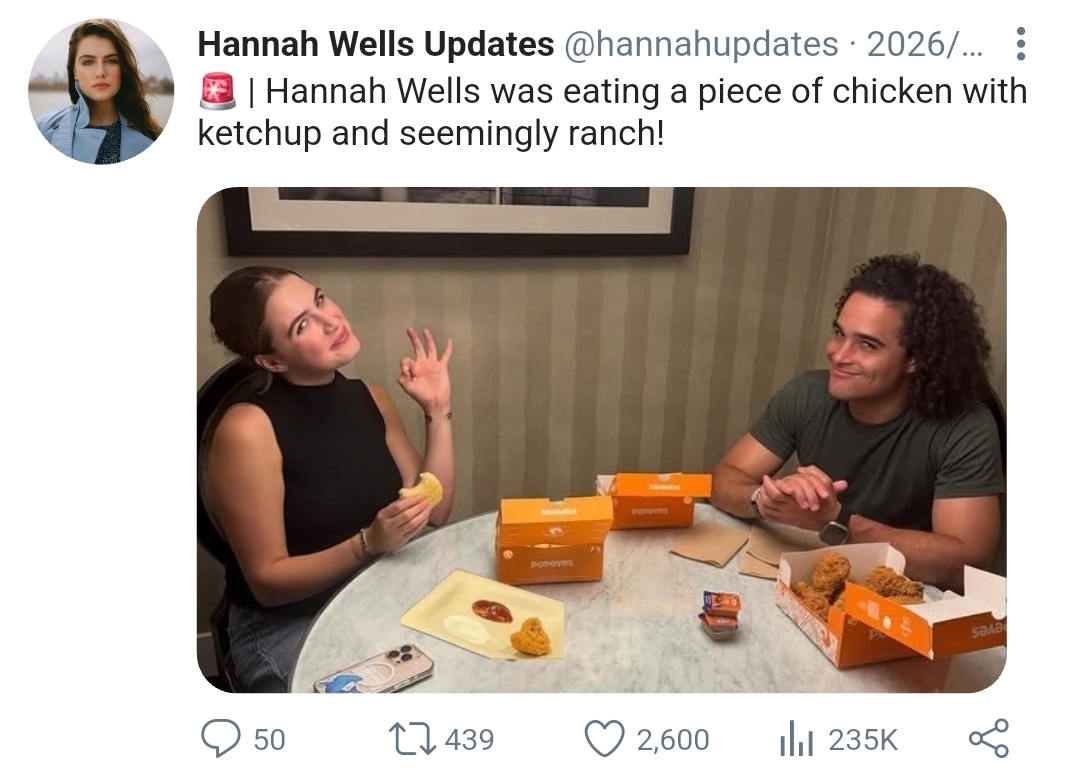Click the orange Popeyes box in photo

click(x=552, y=539)
